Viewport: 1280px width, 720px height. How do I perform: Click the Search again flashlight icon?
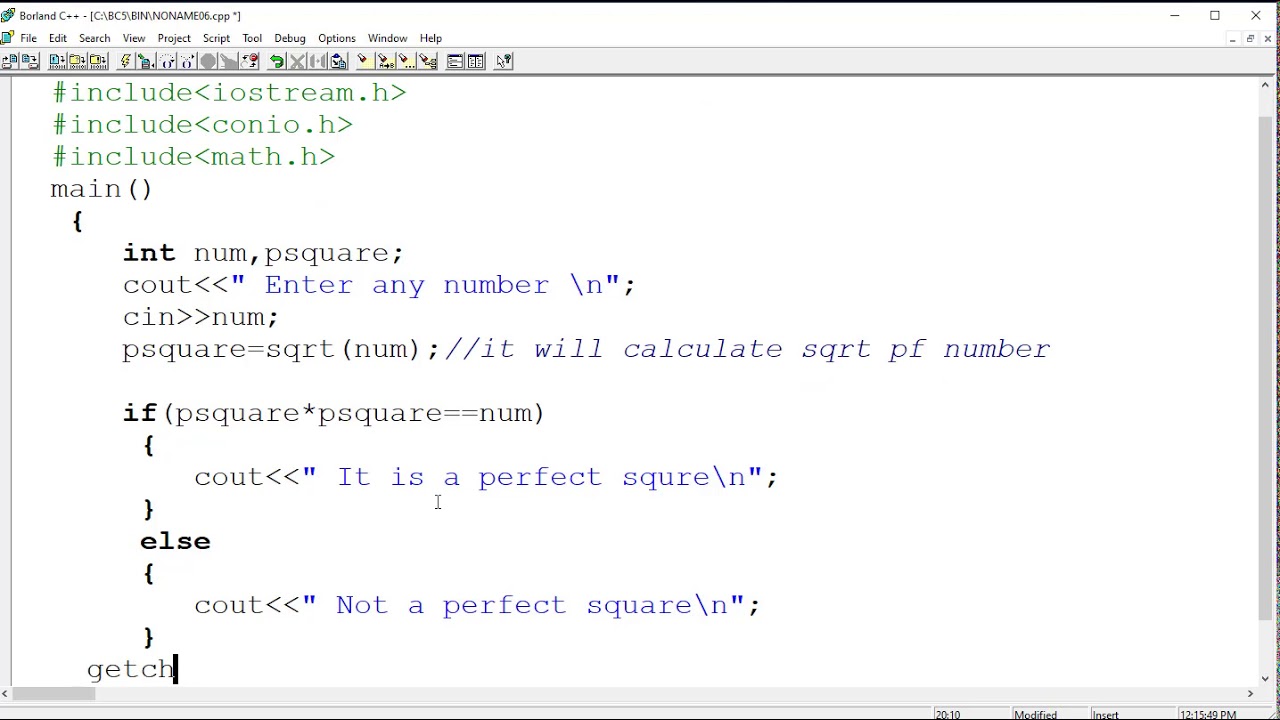tap(405, 61)
